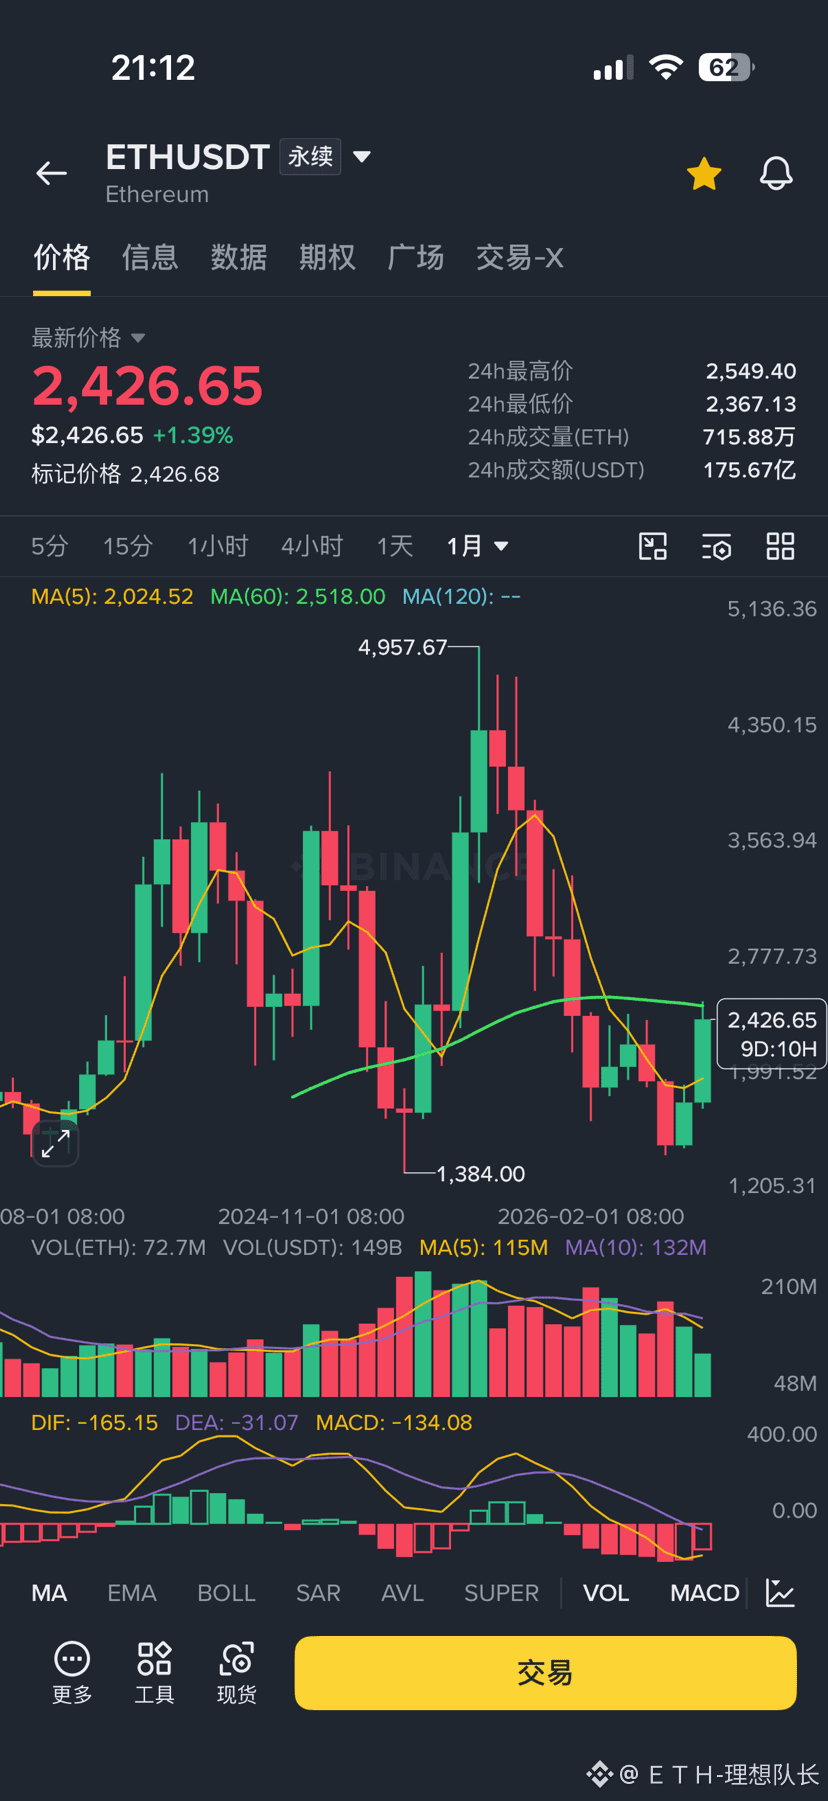
Task: Select the 1天 chart interval
Action: pos(395,546)
